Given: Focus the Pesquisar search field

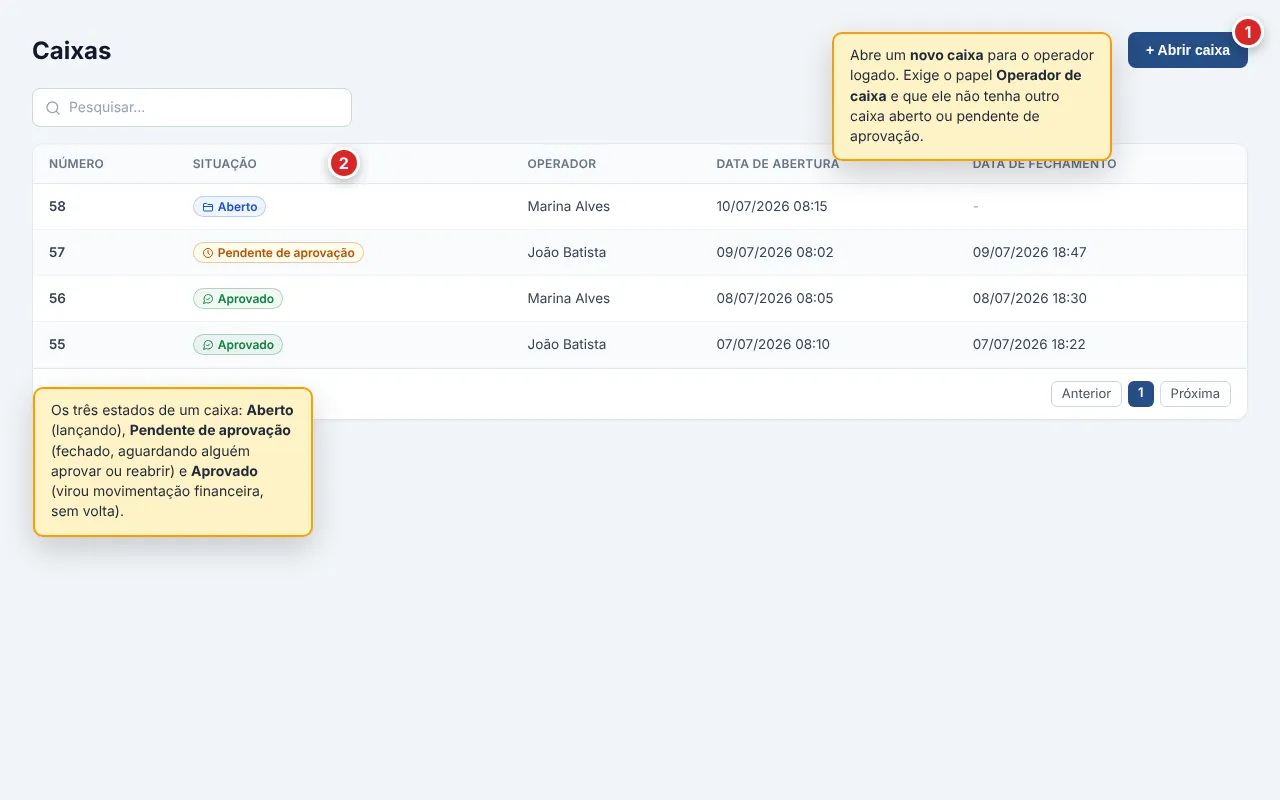Looking at the screenshot, I should click(192, 107).
